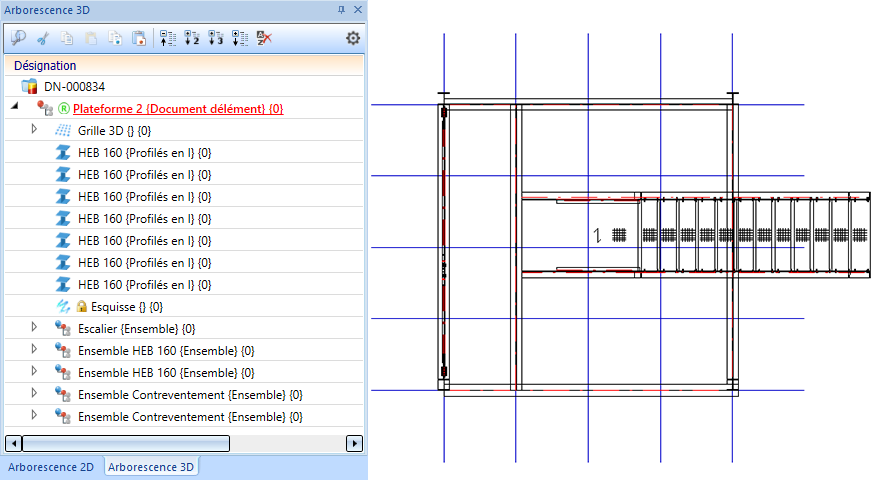Image resolution: width=882 pixels, height=480 pixels.
Task: Select 'Escalier {Ensemble} {0}' row text
Action: (x=137, y=329)
